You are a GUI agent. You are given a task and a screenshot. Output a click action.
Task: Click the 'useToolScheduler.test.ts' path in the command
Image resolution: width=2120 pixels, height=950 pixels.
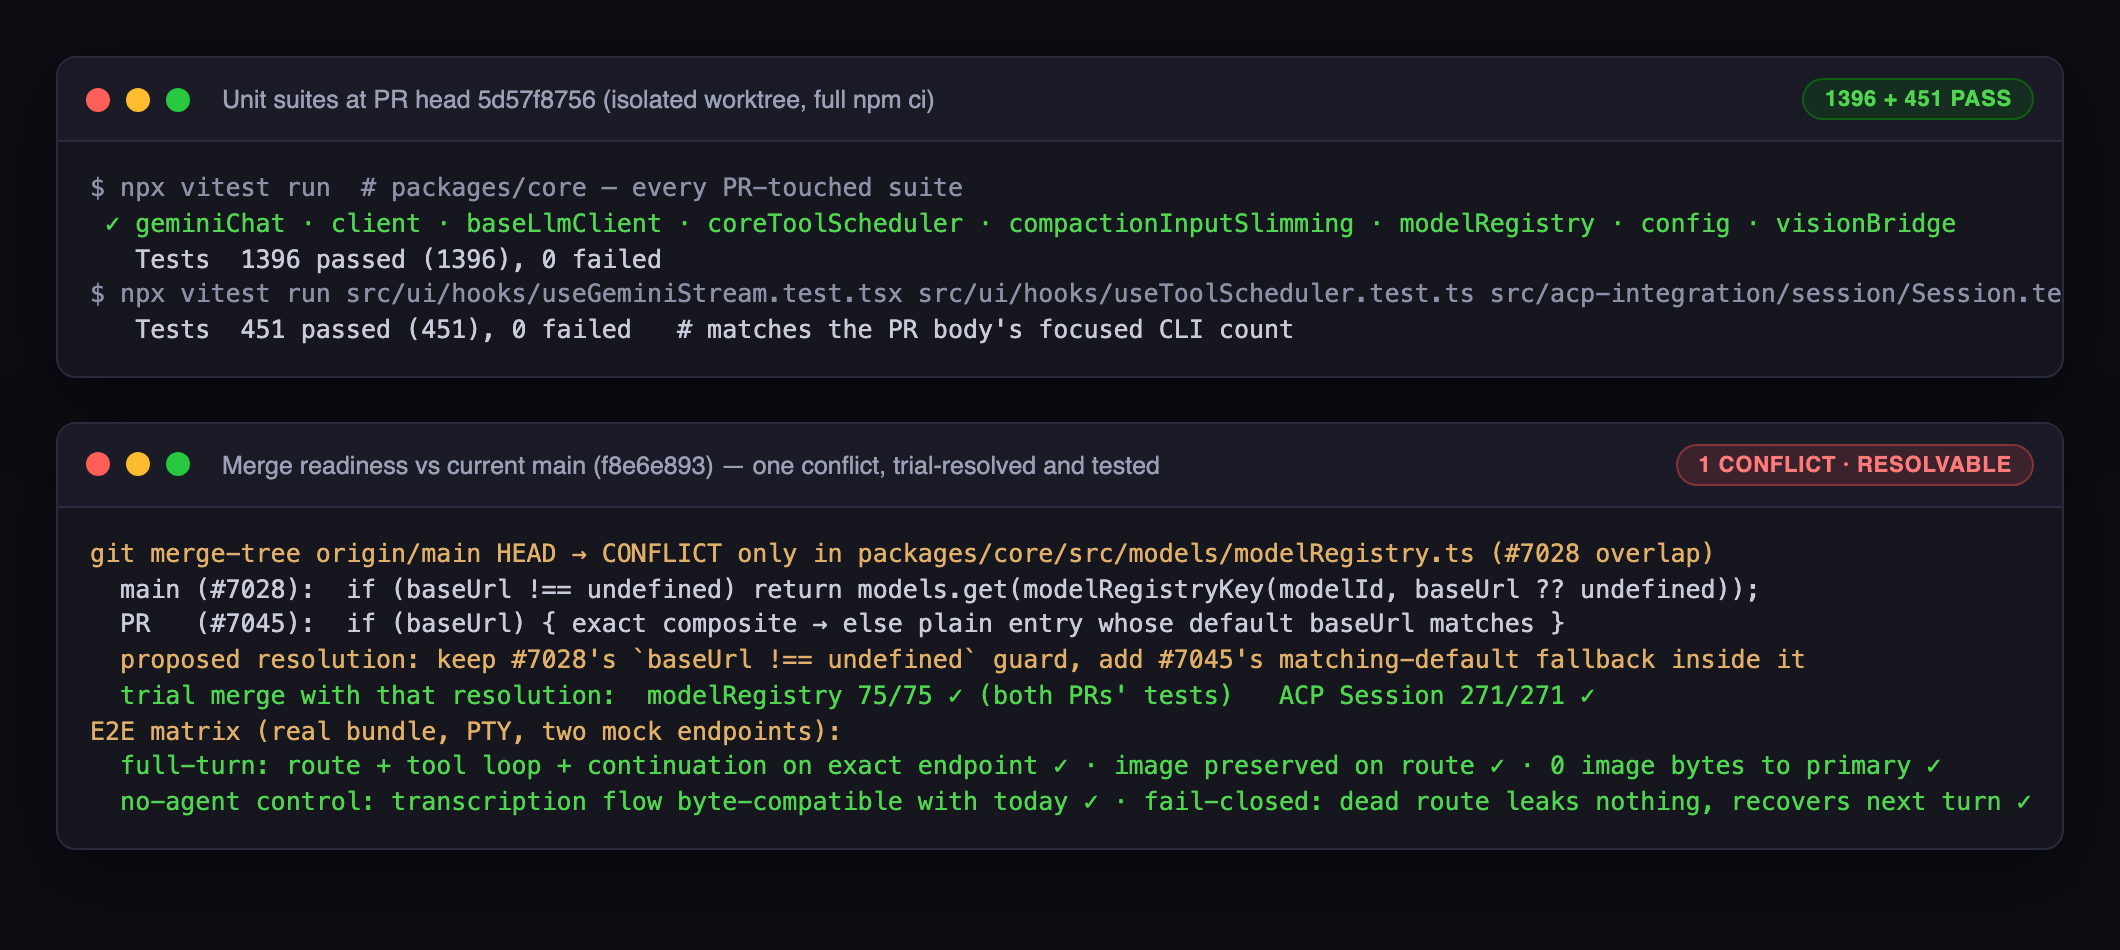click(1196, 294)
